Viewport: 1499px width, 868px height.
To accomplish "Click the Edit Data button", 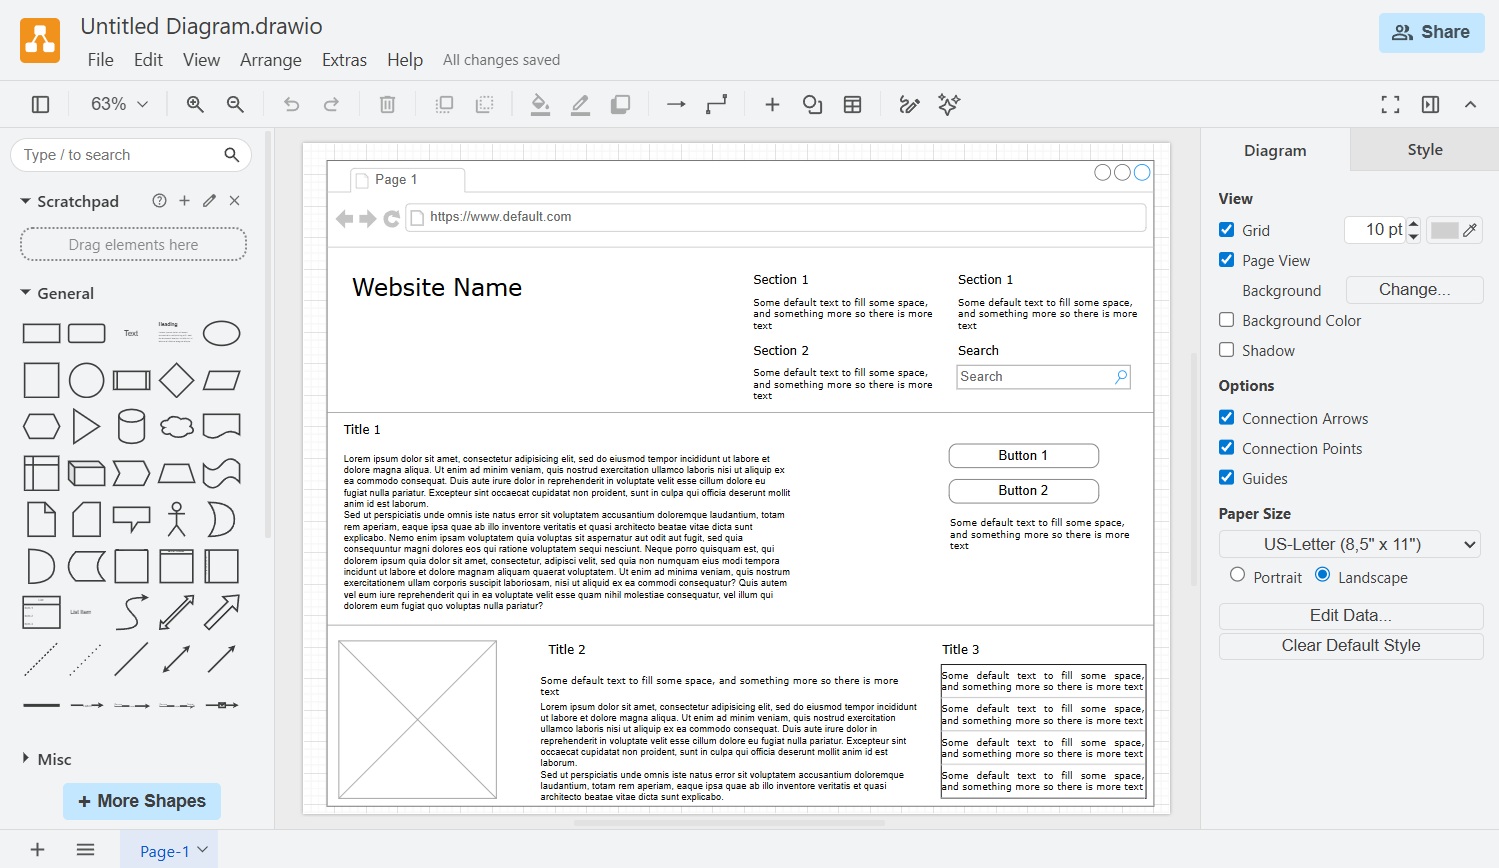I will pos(1350,615).
